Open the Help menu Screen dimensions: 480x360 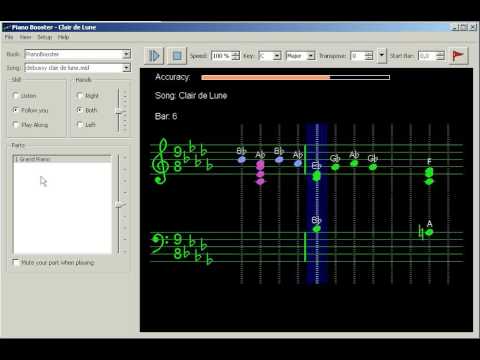(x=63, y=37)
